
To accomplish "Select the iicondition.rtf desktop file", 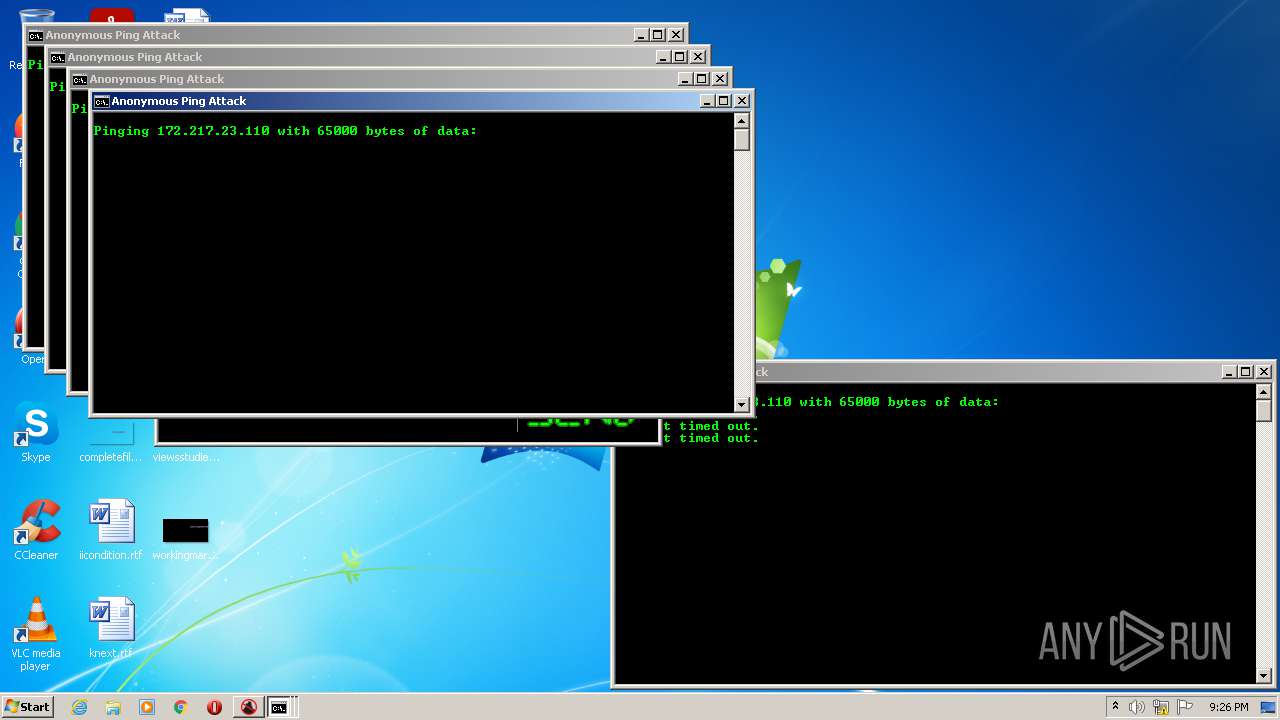I will tap(111, 530).
